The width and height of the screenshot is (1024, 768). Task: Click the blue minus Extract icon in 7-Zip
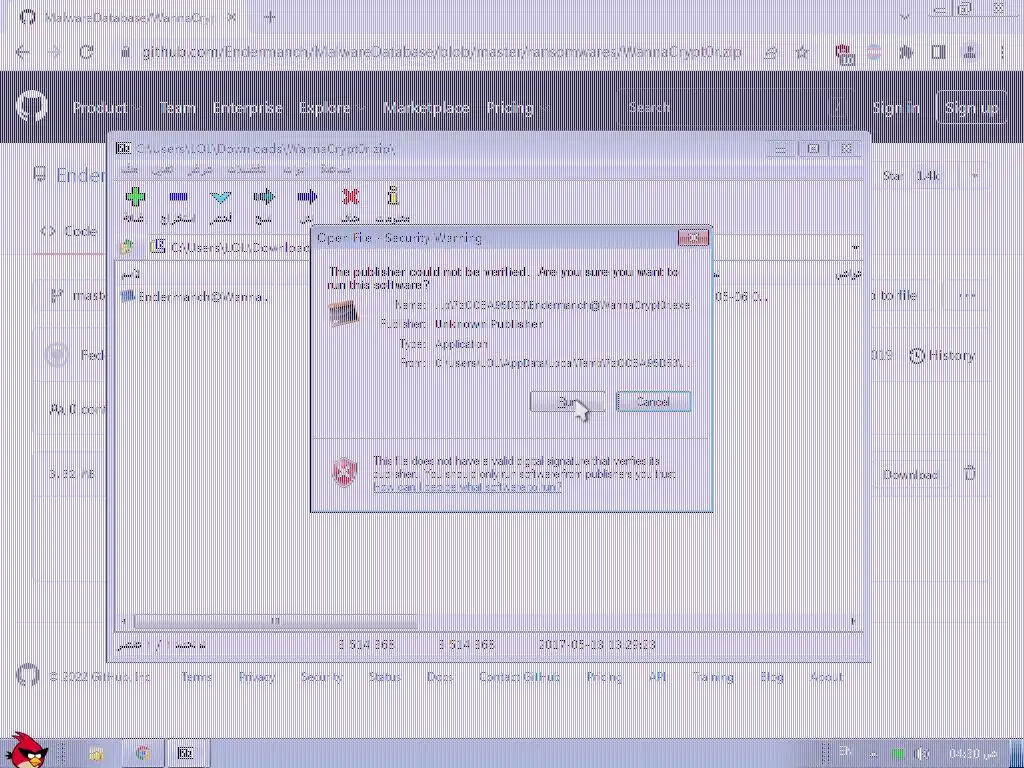178,197
